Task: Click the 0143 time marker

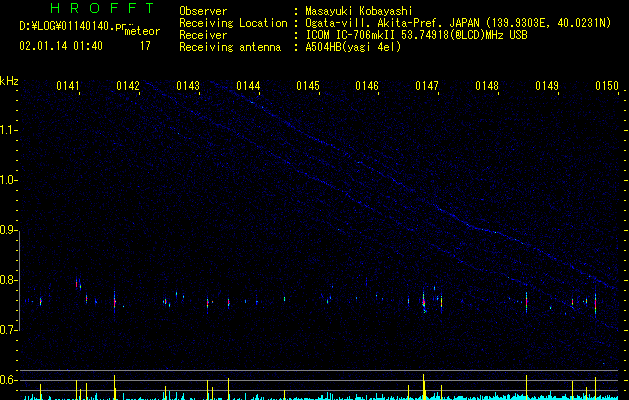Action: (188, 86)
